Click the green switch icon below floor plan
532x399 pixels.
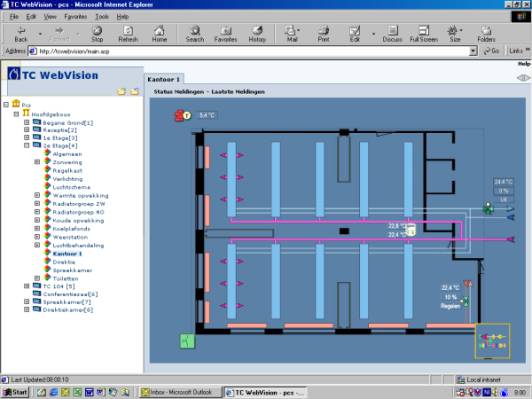(x=187, y=341)
